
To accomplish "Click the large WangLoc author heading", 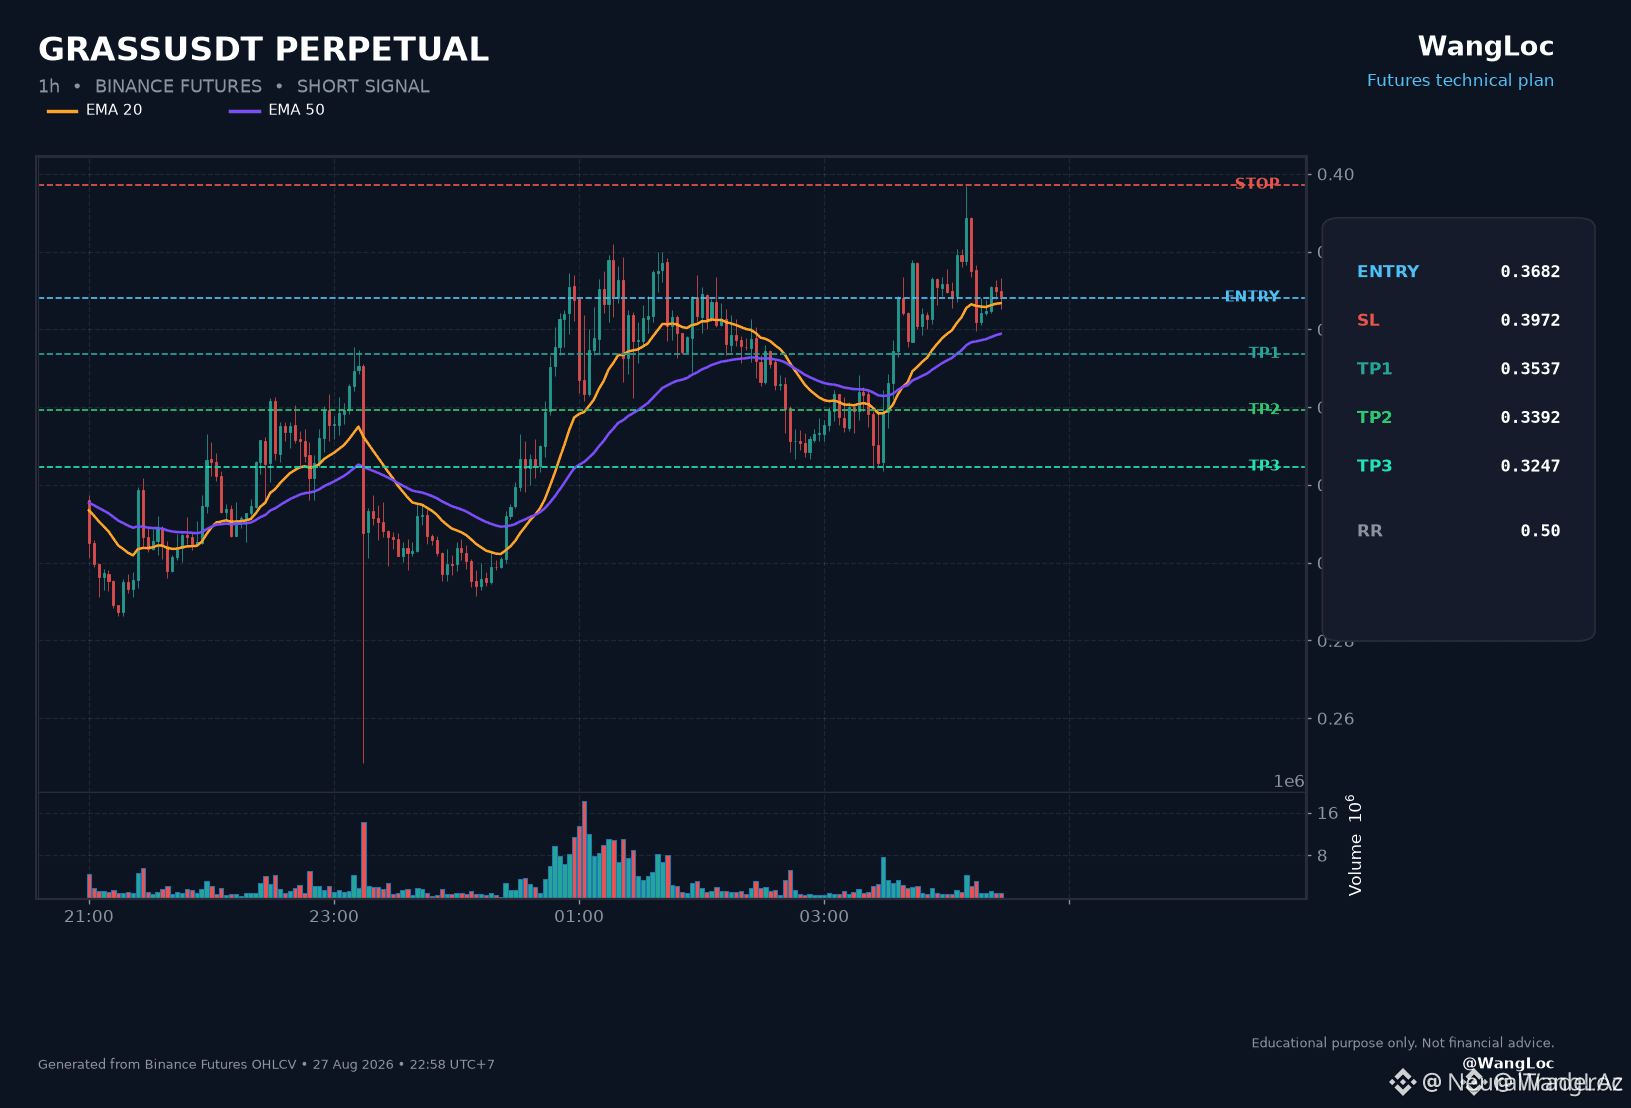I will (1485, 47).
